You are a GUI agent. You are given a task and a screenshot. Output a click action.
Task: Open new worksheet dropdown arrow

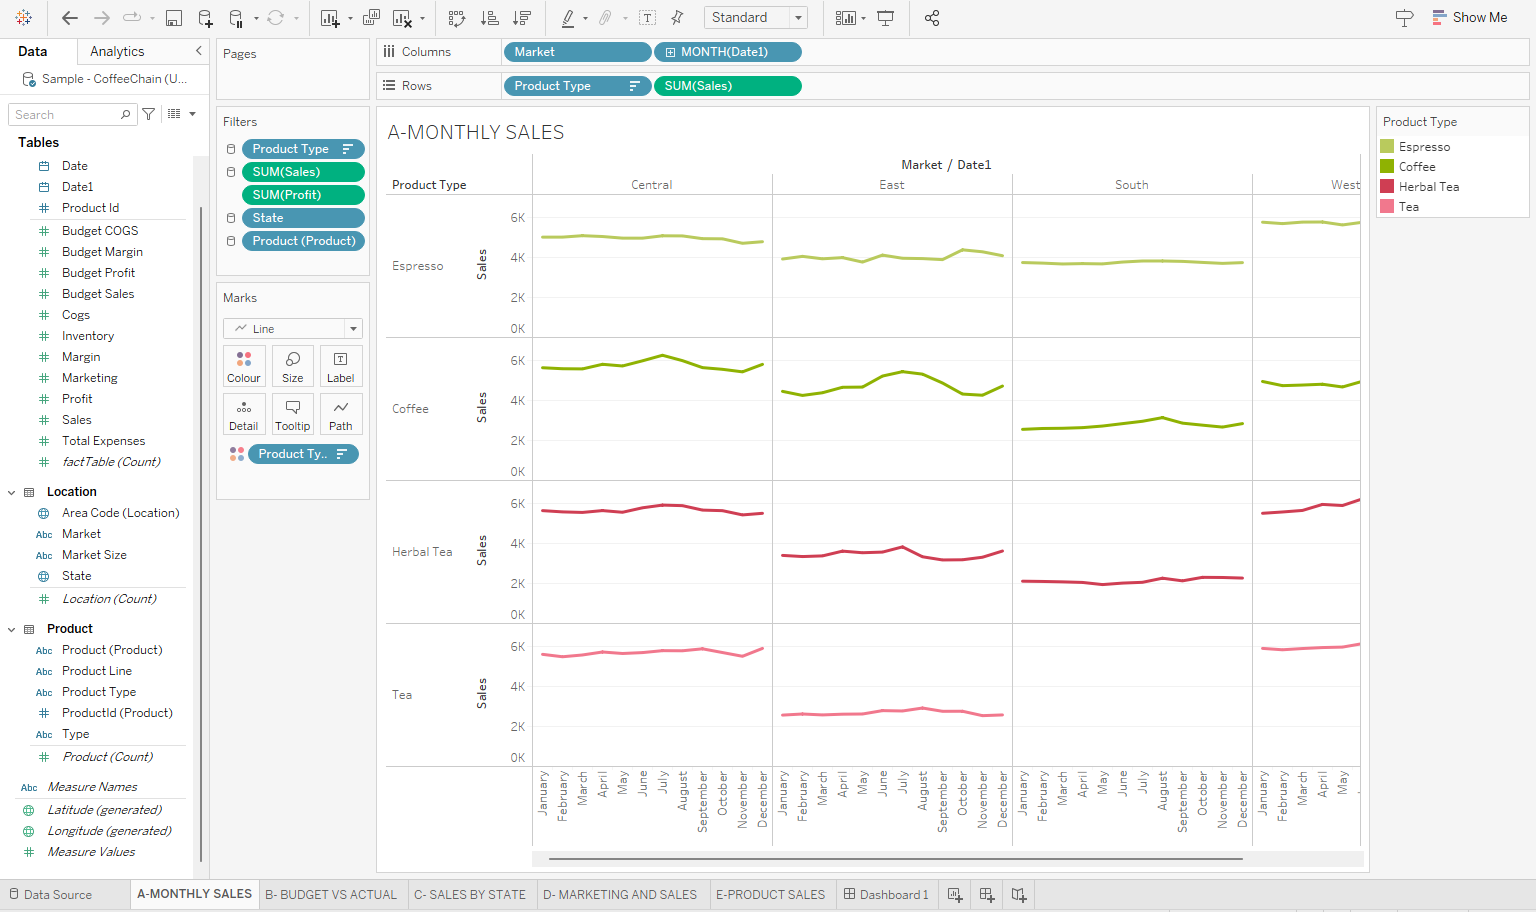tap(350, 18)
